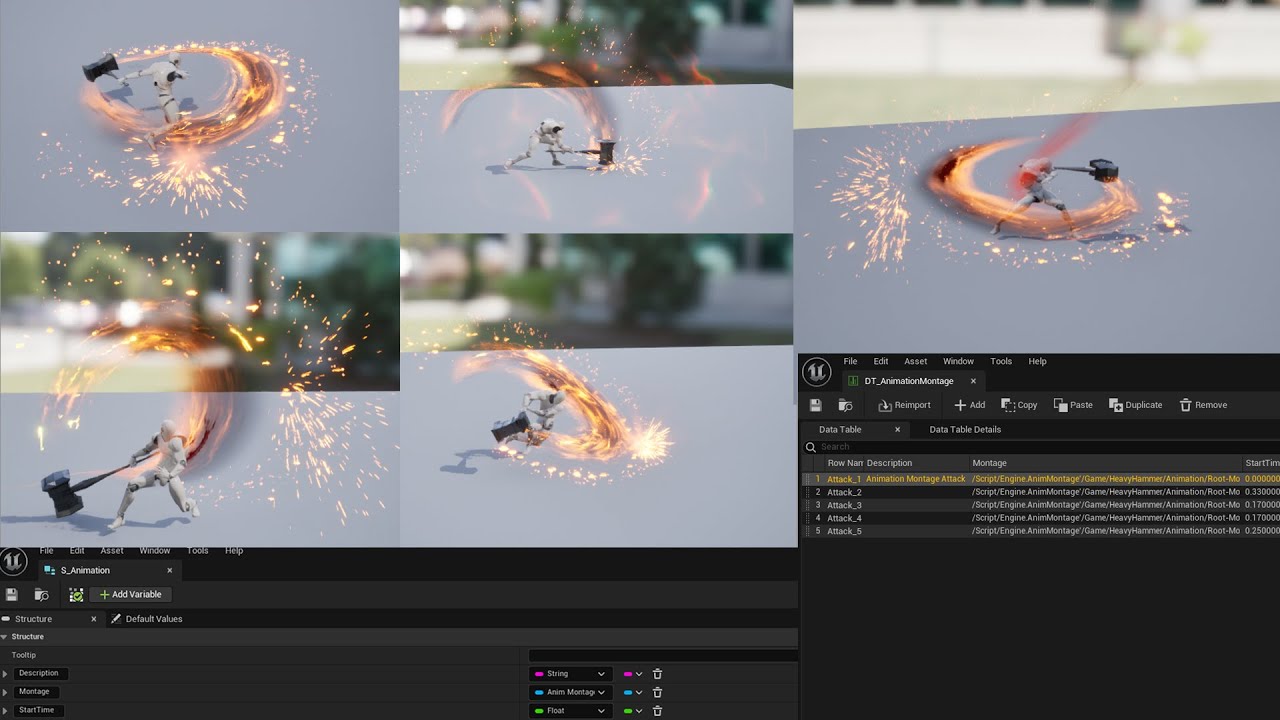Screen dimensions: 1280x720
Task: Click the Duplicate row icon
Action: 1116,405
